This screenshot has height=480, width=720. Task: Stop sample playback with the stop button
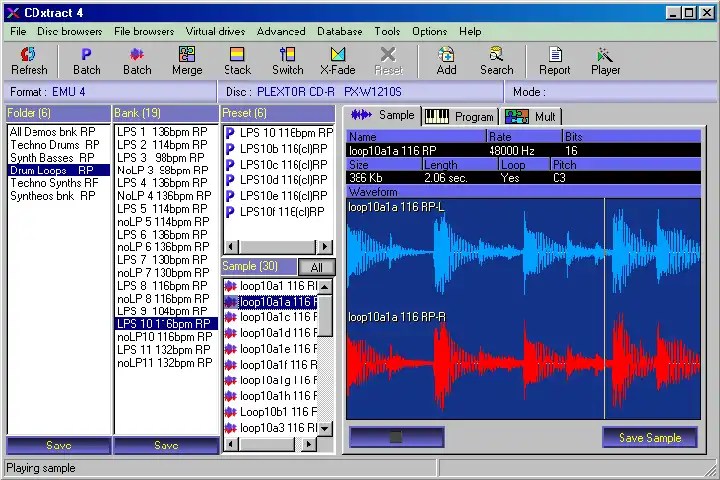click(396, 437)
